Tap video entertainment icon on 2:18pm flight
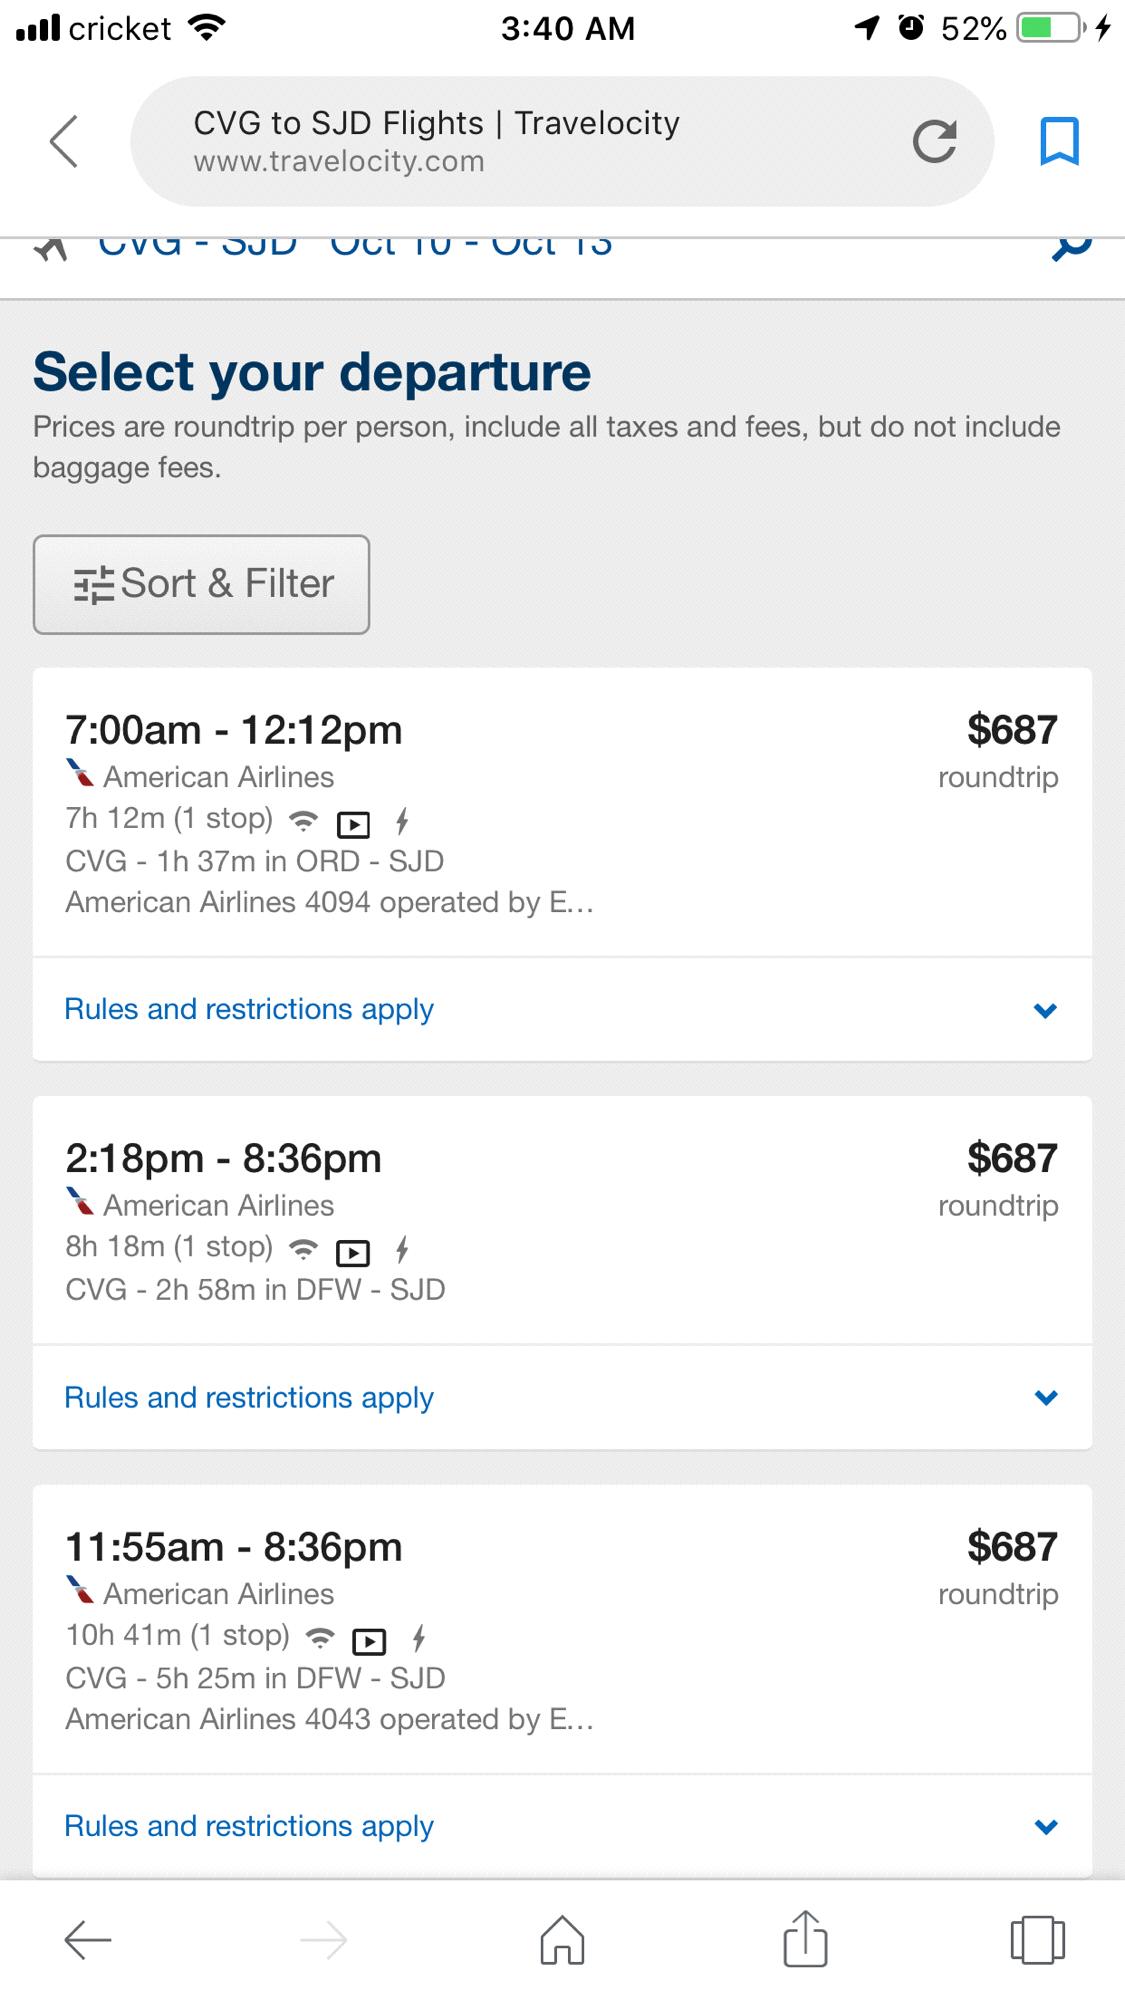This screenshot has height=2000, width=1125. pyautogui.click(x=353, y=1252)
